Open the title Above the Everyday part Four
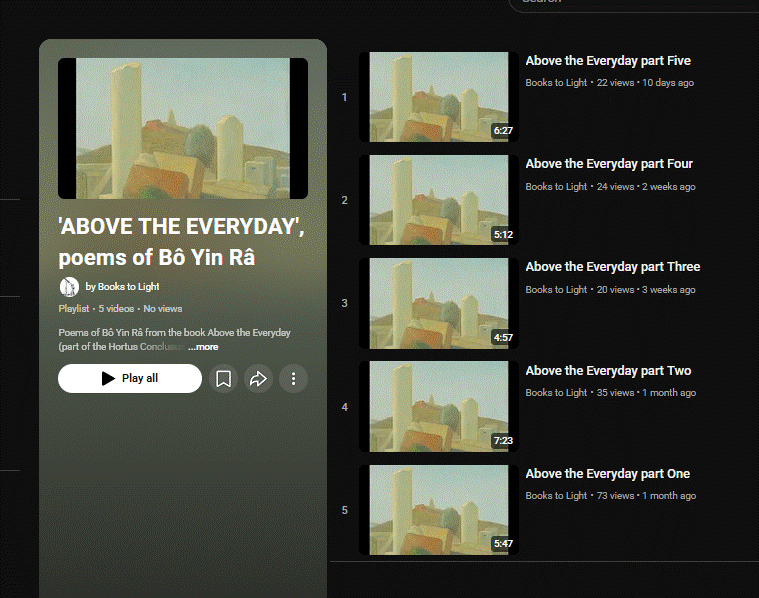The image size is (759, 598). 609,164
